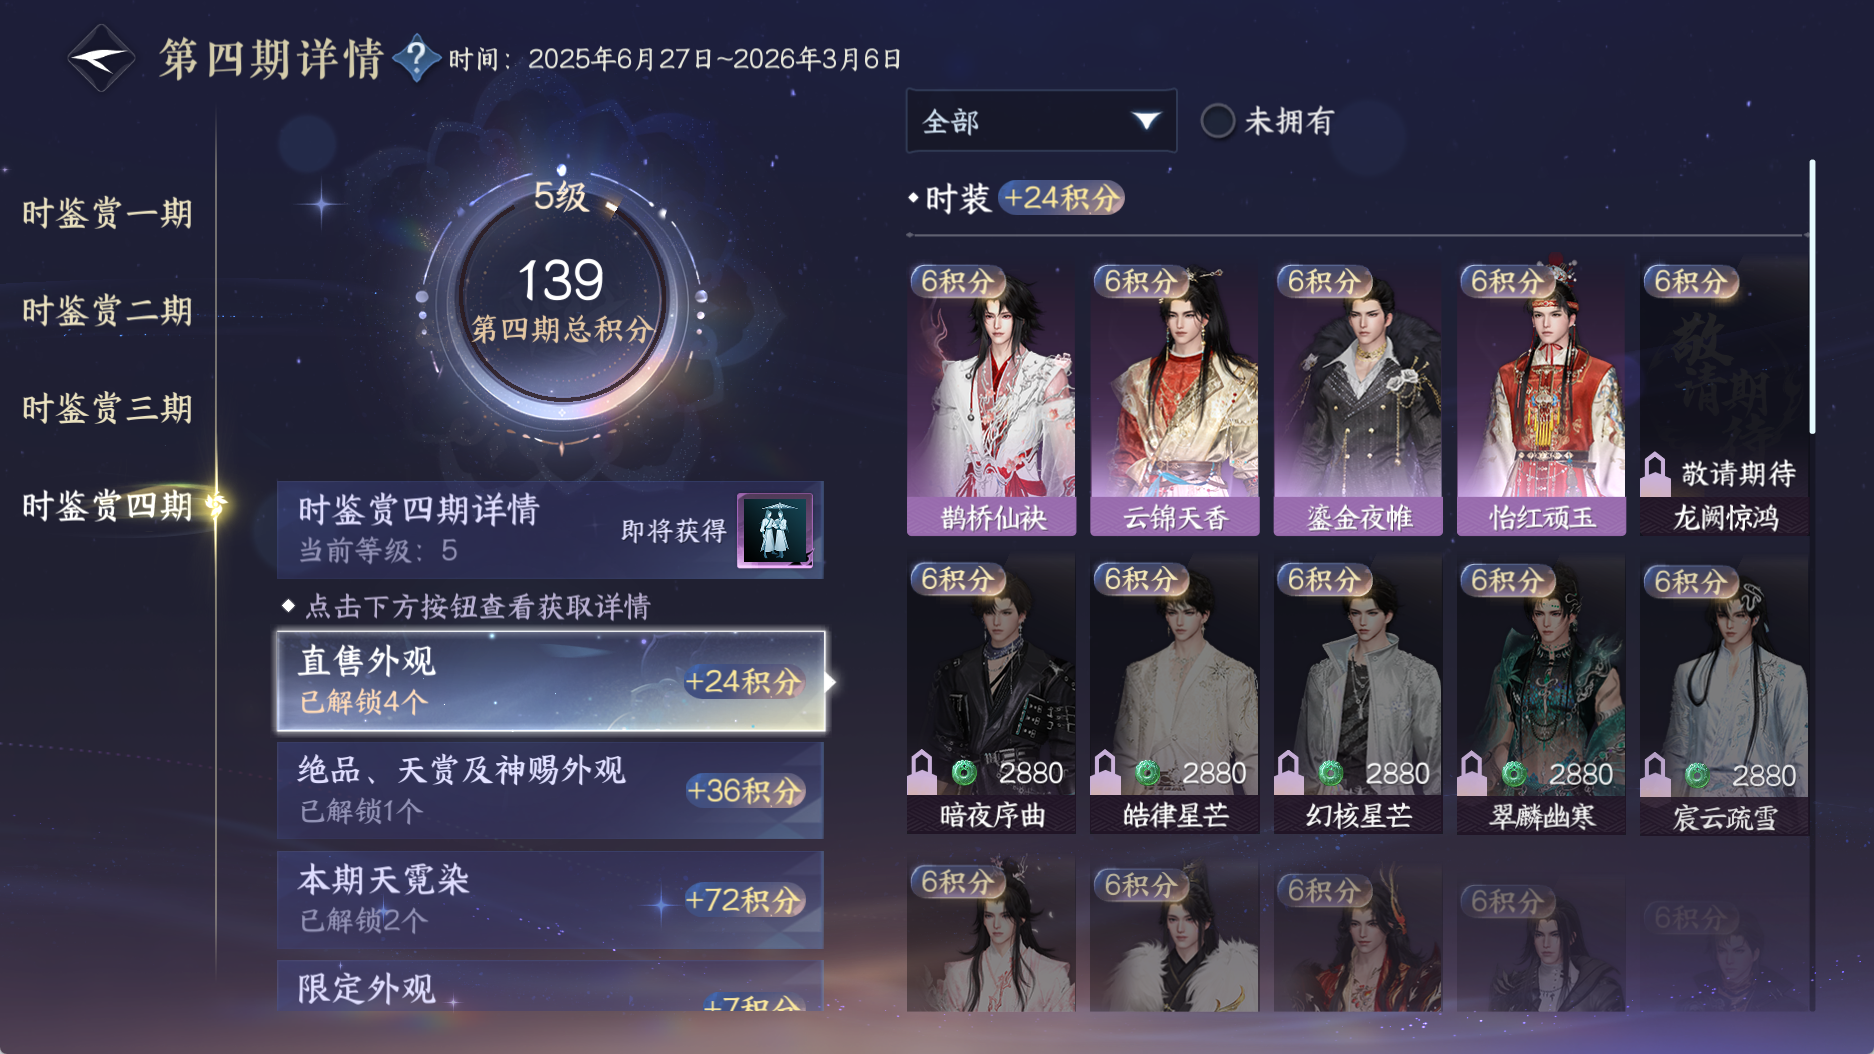The image size is (1874, 1054).
Task: Select the 鎏金夜帷 outfit thumbnail
Action: (x=1358, y=399)
